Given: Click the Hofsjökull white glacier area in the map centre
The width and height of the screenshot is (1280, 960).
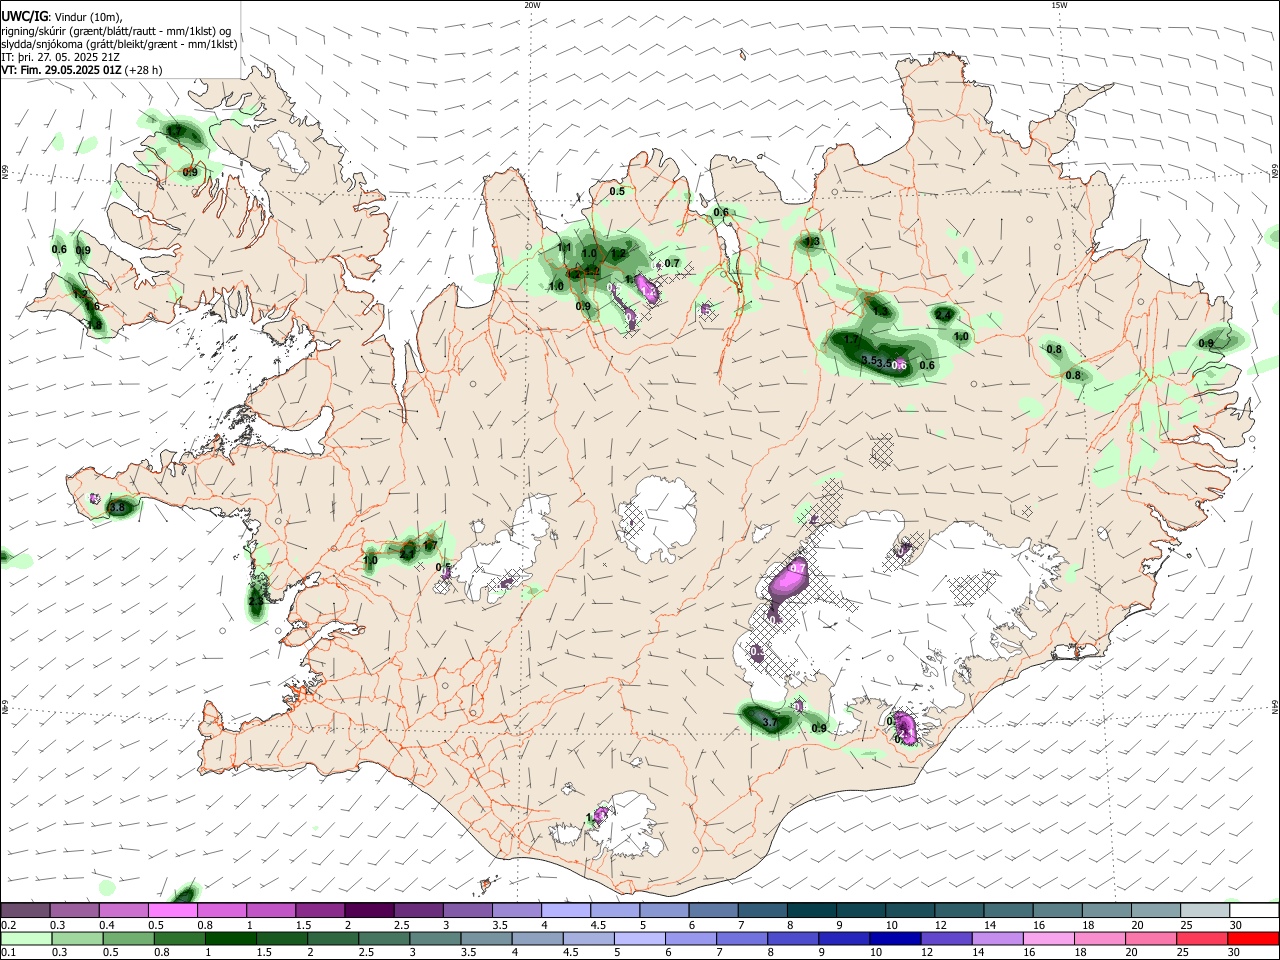Looking at the screenshot, I should pos(659,518).
